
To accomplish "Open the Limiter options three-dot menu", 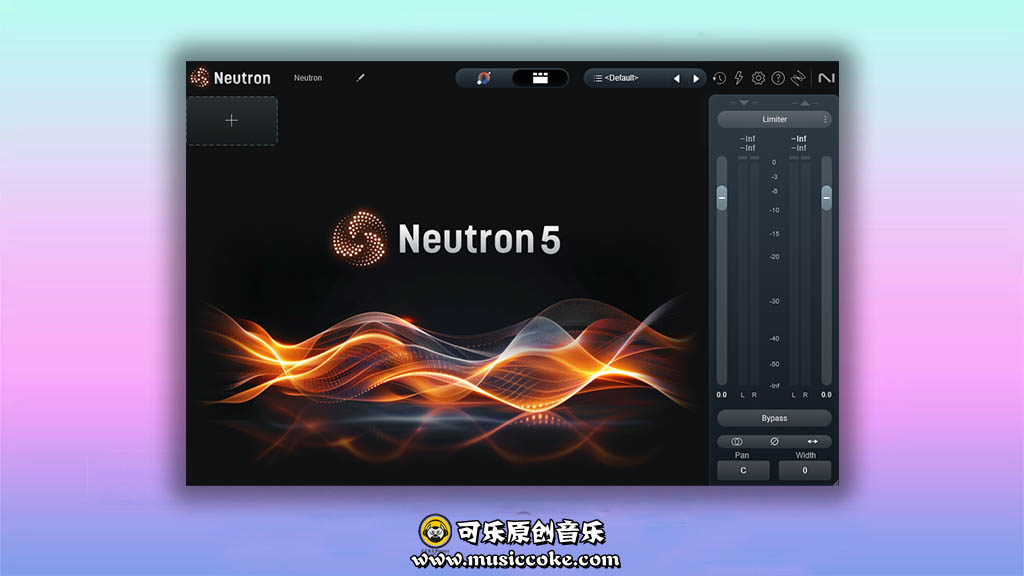I will [x=825, y=120].
